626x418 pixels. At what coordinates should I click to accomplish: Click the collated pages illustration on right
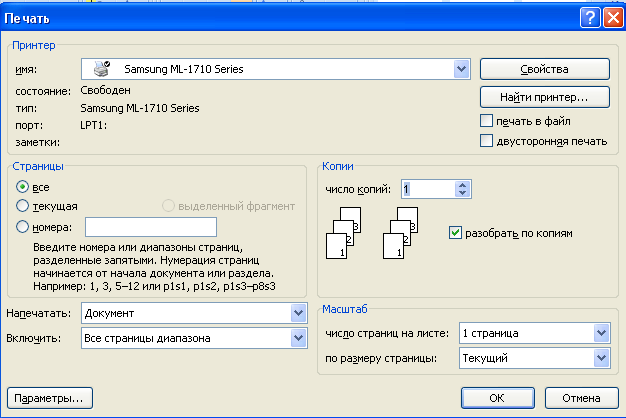pyautogui.click(x=400, y=233)
